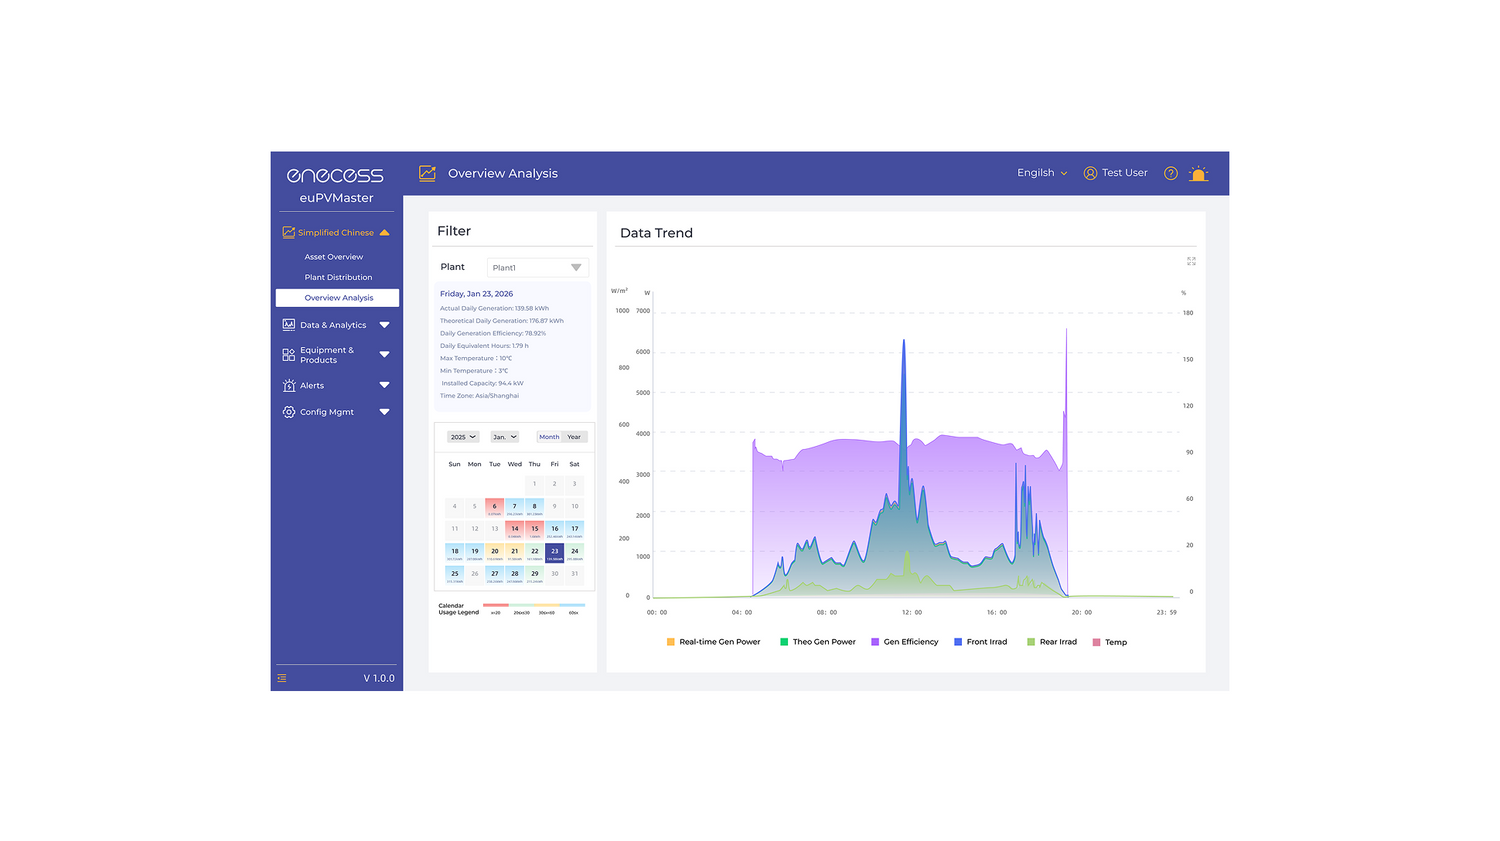Select Plant Distribution menu item
This screenshot has width=1500, height=841.
[338, 277]
